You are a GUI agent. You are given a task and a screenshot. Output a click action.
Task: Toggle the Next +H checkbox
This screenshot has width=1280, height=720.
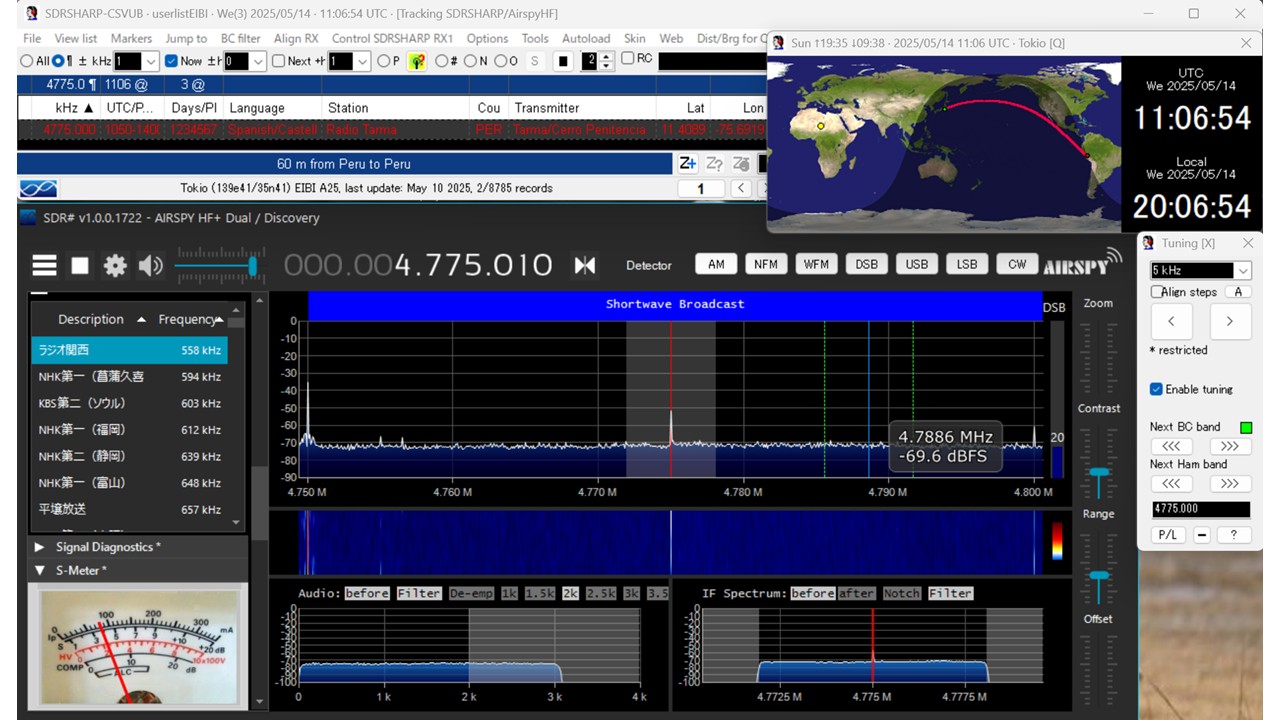(278, 61)
